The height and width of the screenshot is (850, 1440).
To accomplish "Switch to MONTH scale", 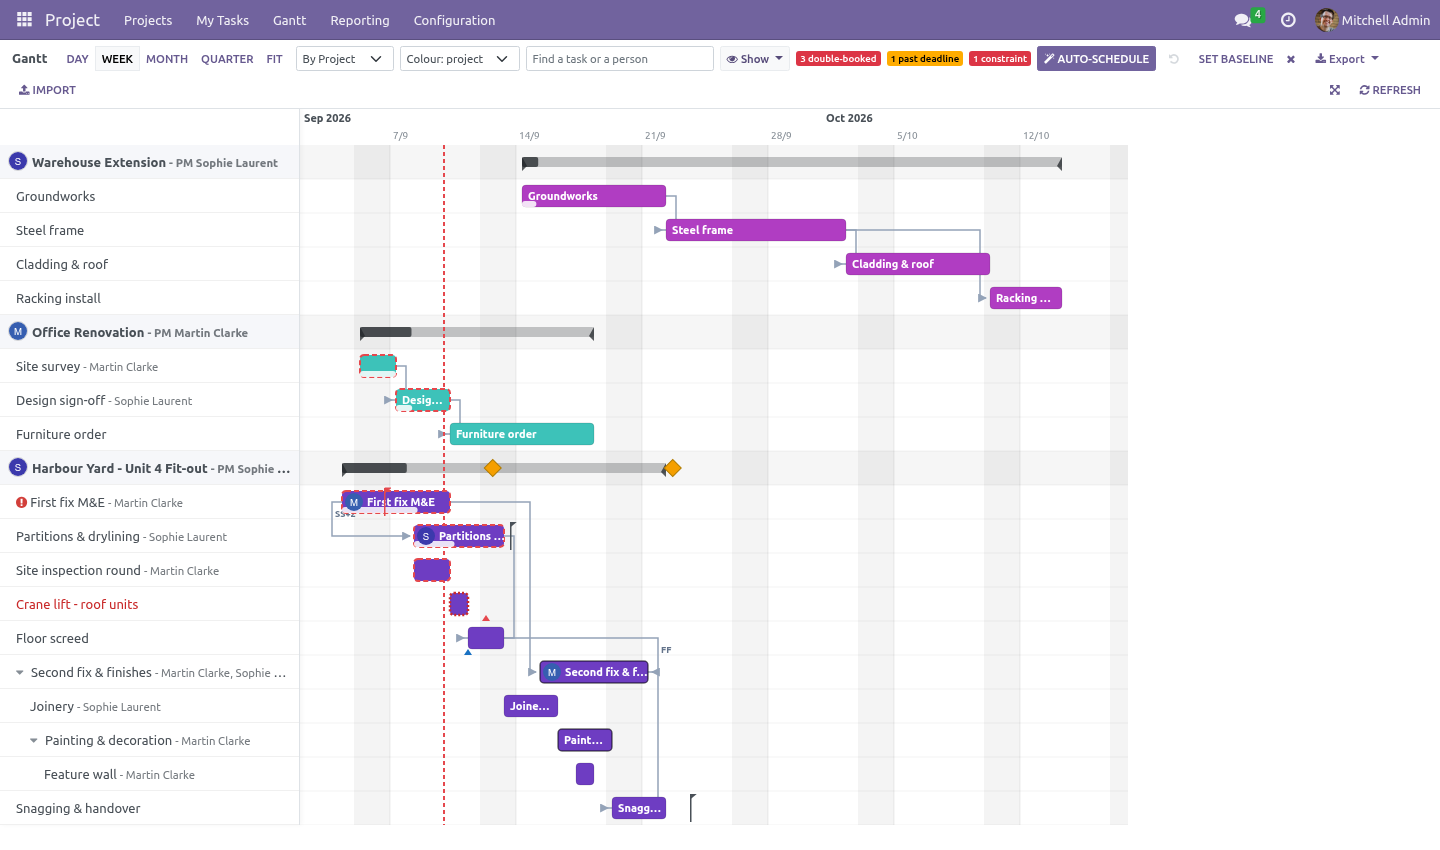I will pos(167,59).
